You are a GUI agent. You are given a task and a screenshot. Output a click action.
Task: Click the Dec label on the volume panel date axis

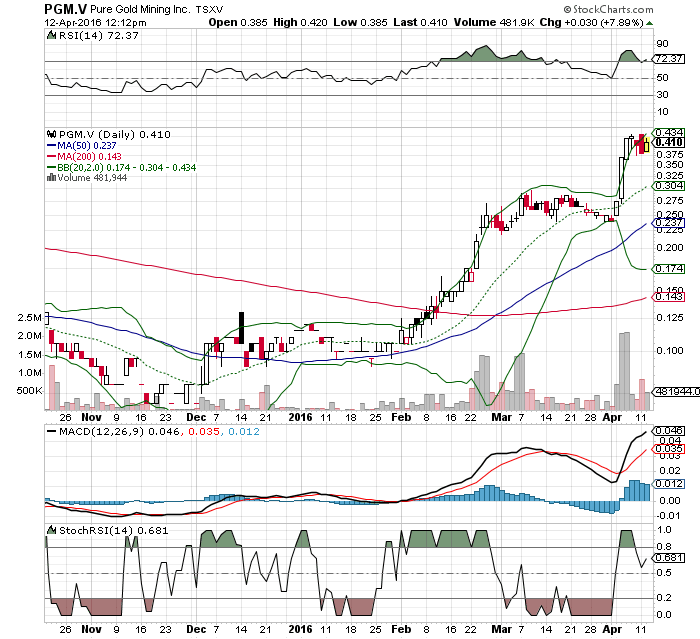point(196,417)
